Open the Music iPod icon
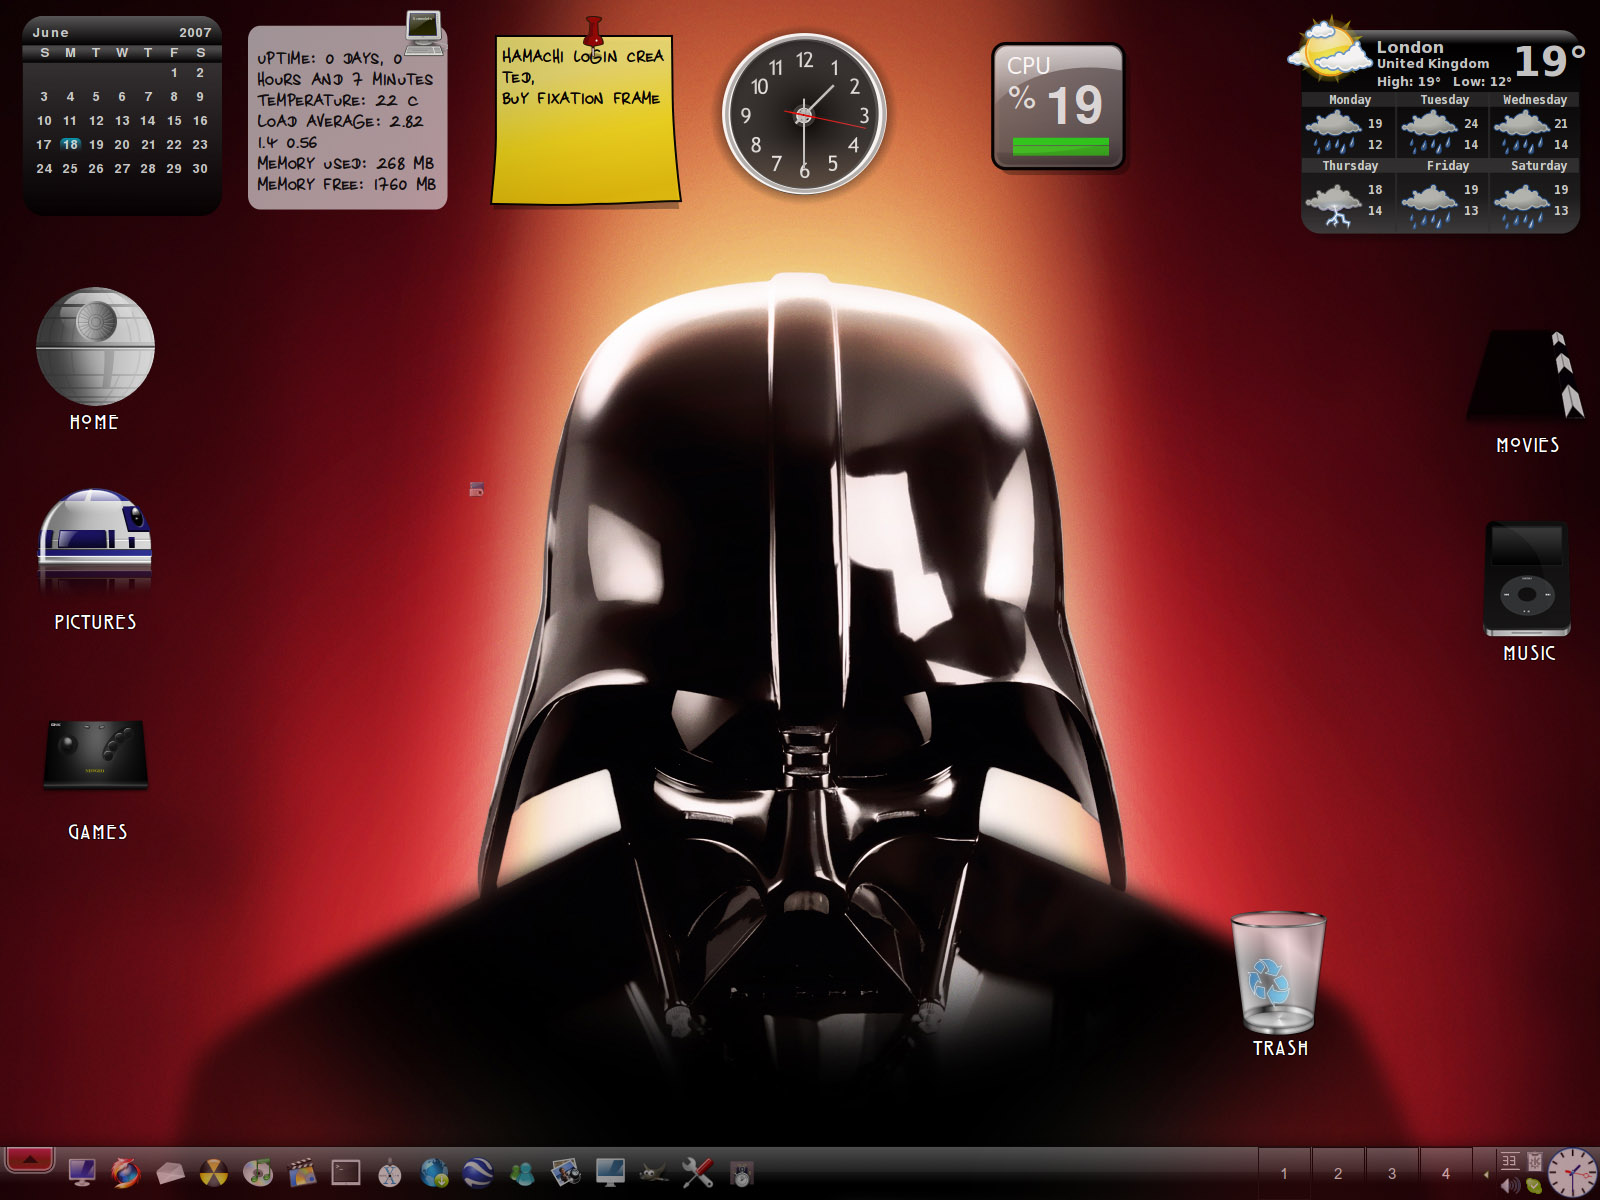Image resolution: width=1600 pixels, height=1200 pixels. coord(1527,579)
